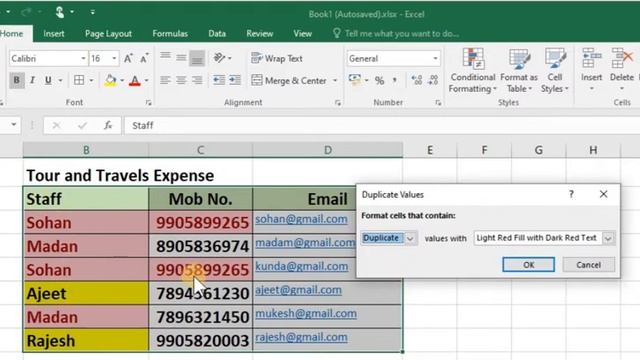Open Cell Styles gallery
The image size is (640, 360).
click(x=555, y=71)
